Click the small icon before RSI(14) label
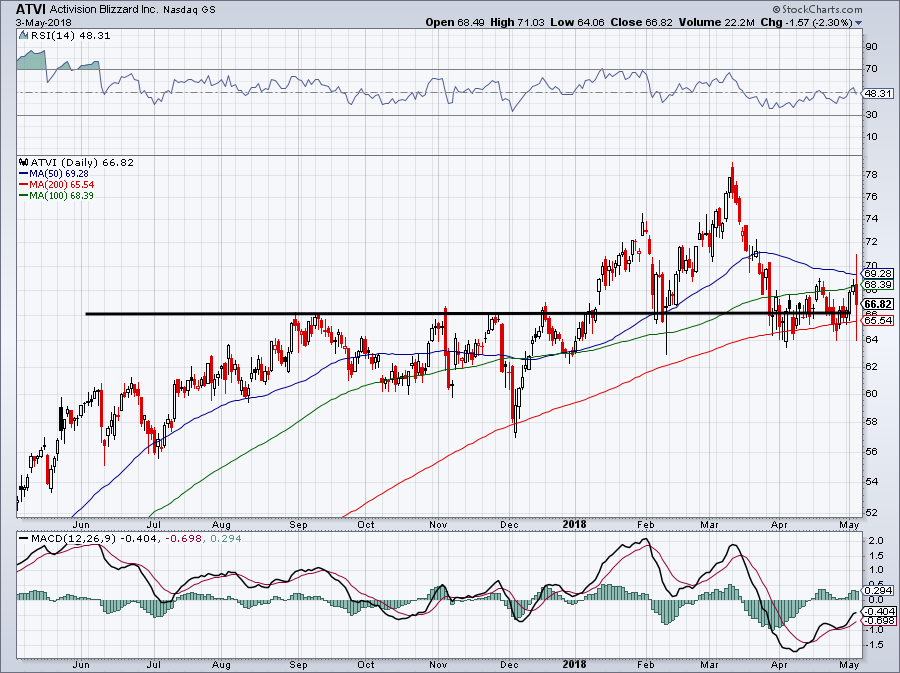This screenshot has width=900, height=673. 23,35
